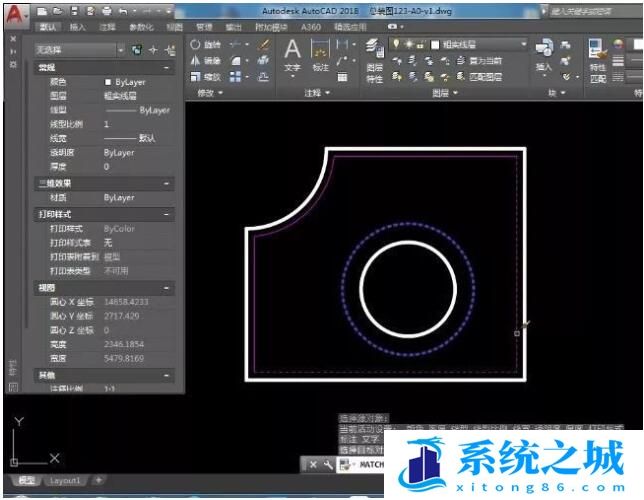Switch to the Layout1 tab
Screen dimensions: 644x500
tap(64, 480)
